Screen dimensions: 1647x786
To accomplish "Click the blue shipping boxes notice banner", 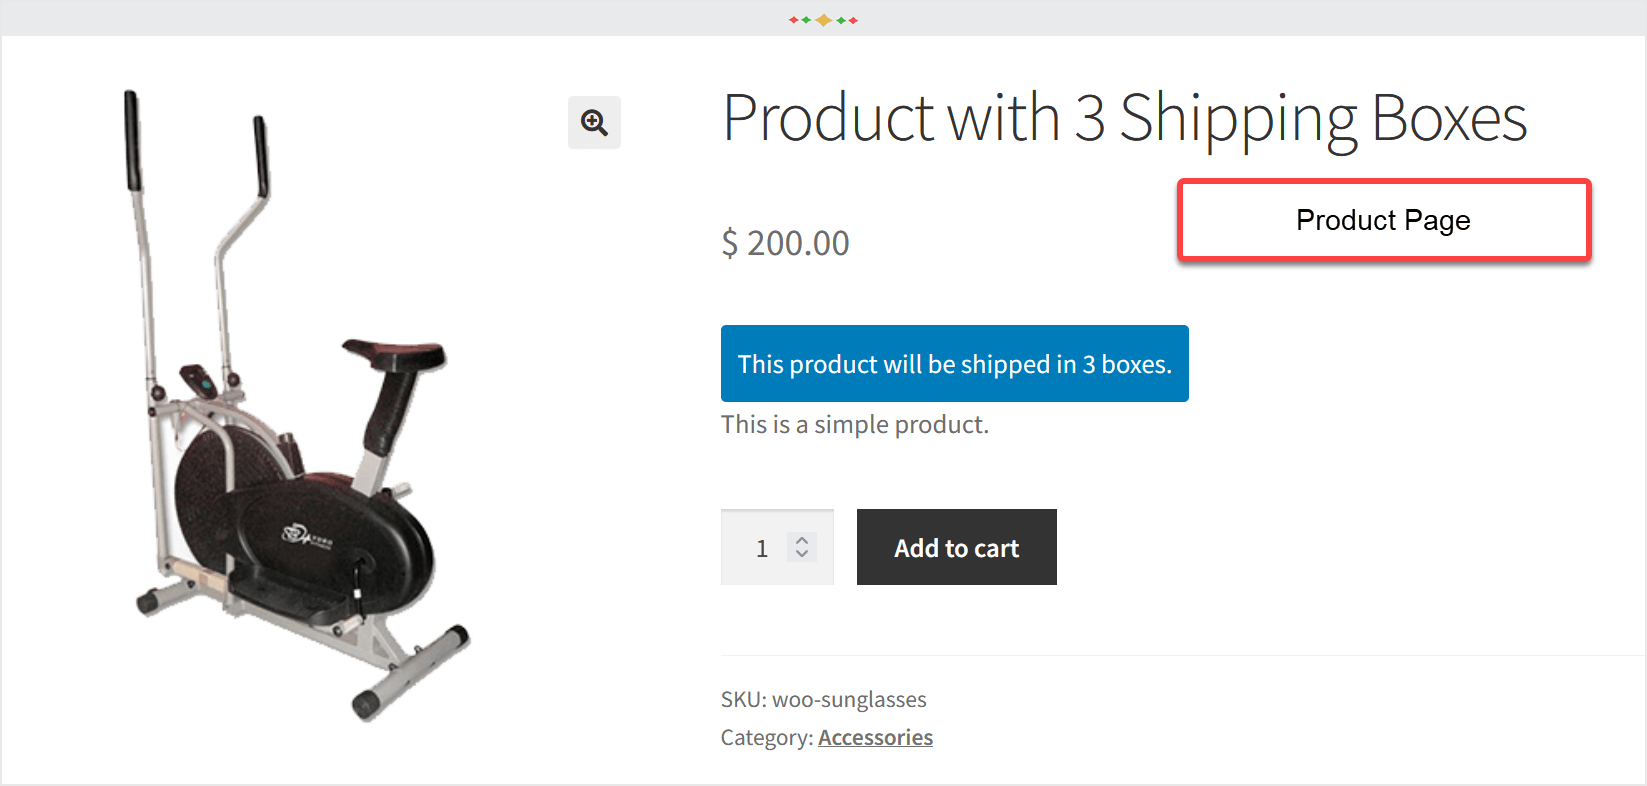I will [954, 363].
